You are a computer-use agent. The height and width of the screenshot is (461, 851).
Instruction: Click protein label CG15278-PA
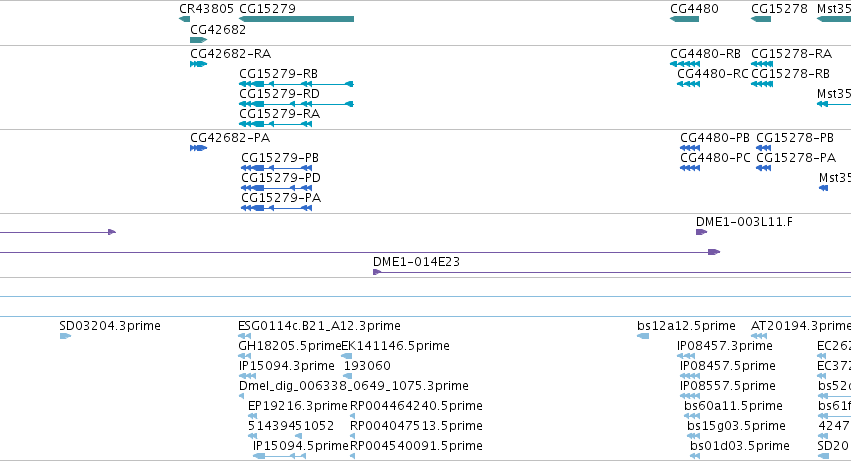[x=796, y=158]
